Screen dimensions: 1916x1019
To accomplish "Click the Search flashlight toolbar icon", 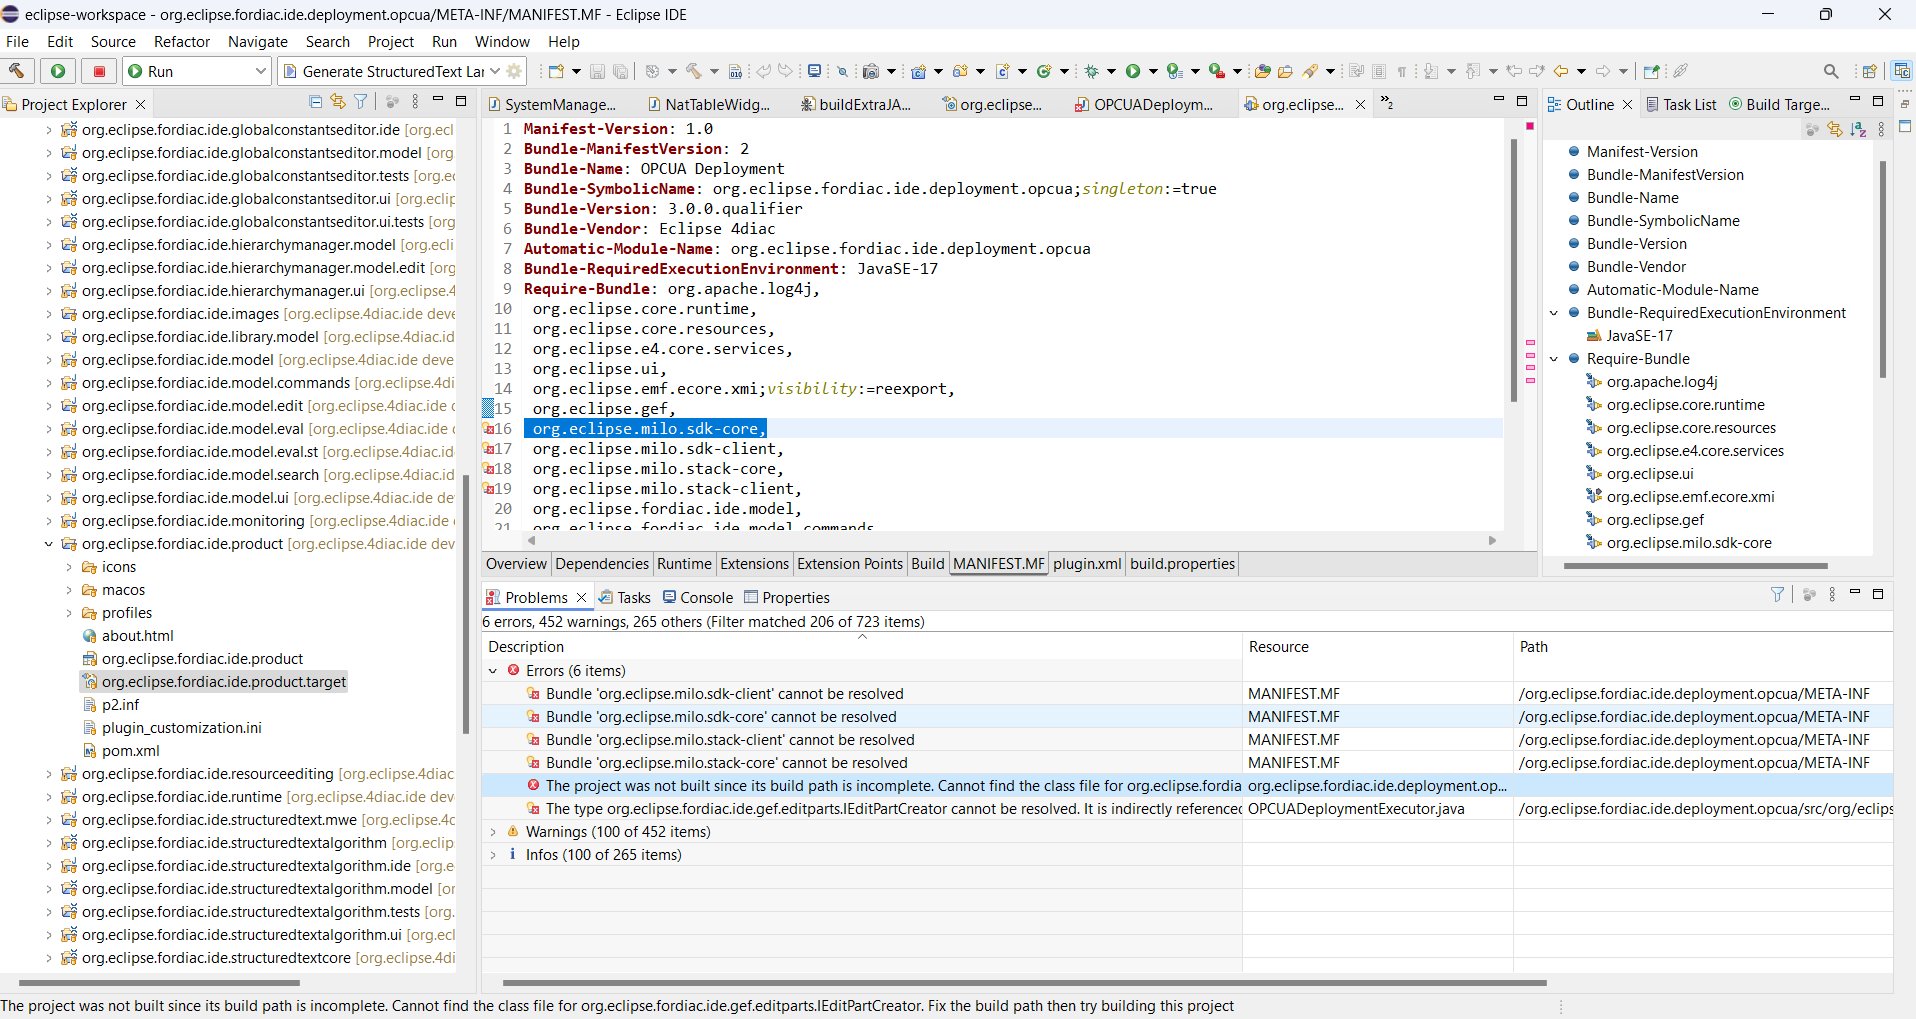I will tap(1310, 71).
